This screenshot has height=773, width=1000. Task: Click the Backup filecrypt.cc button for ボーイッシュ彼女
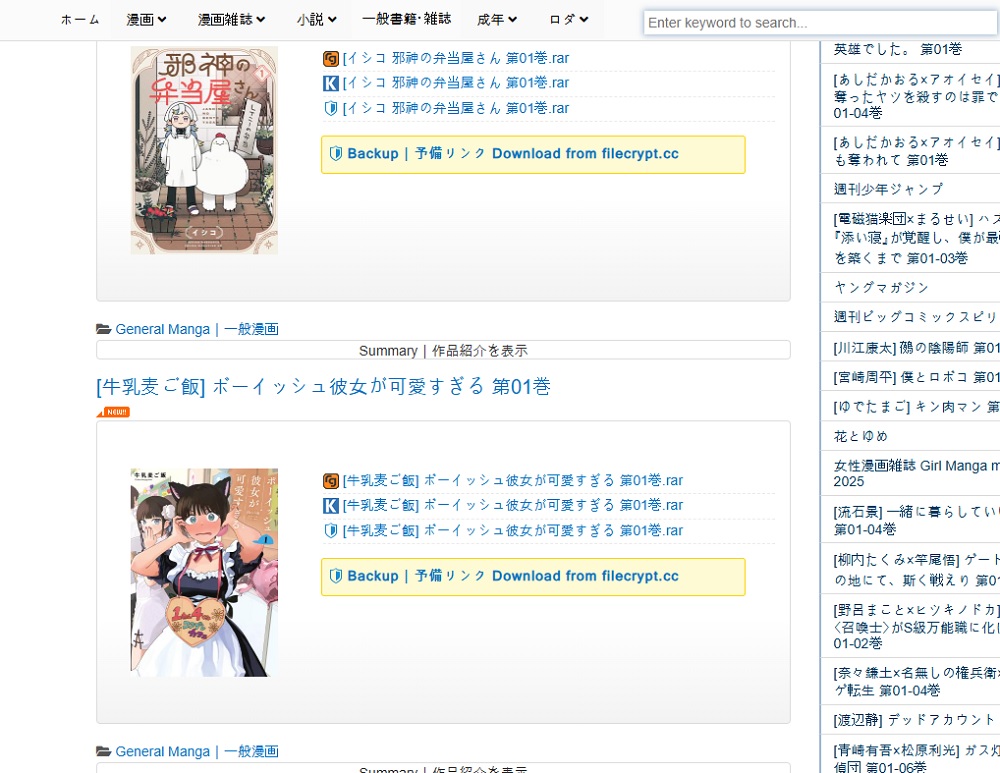tap(532, 576)
